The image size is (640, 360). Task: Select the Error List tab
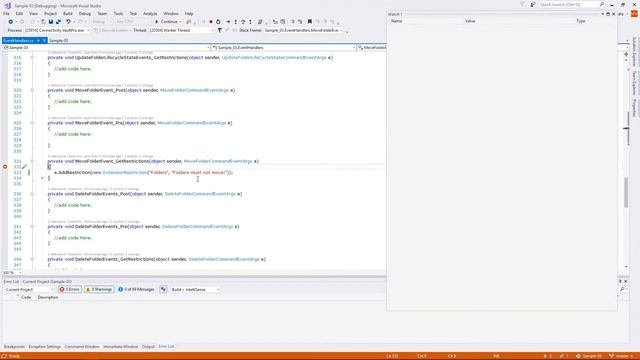point(166,347)
